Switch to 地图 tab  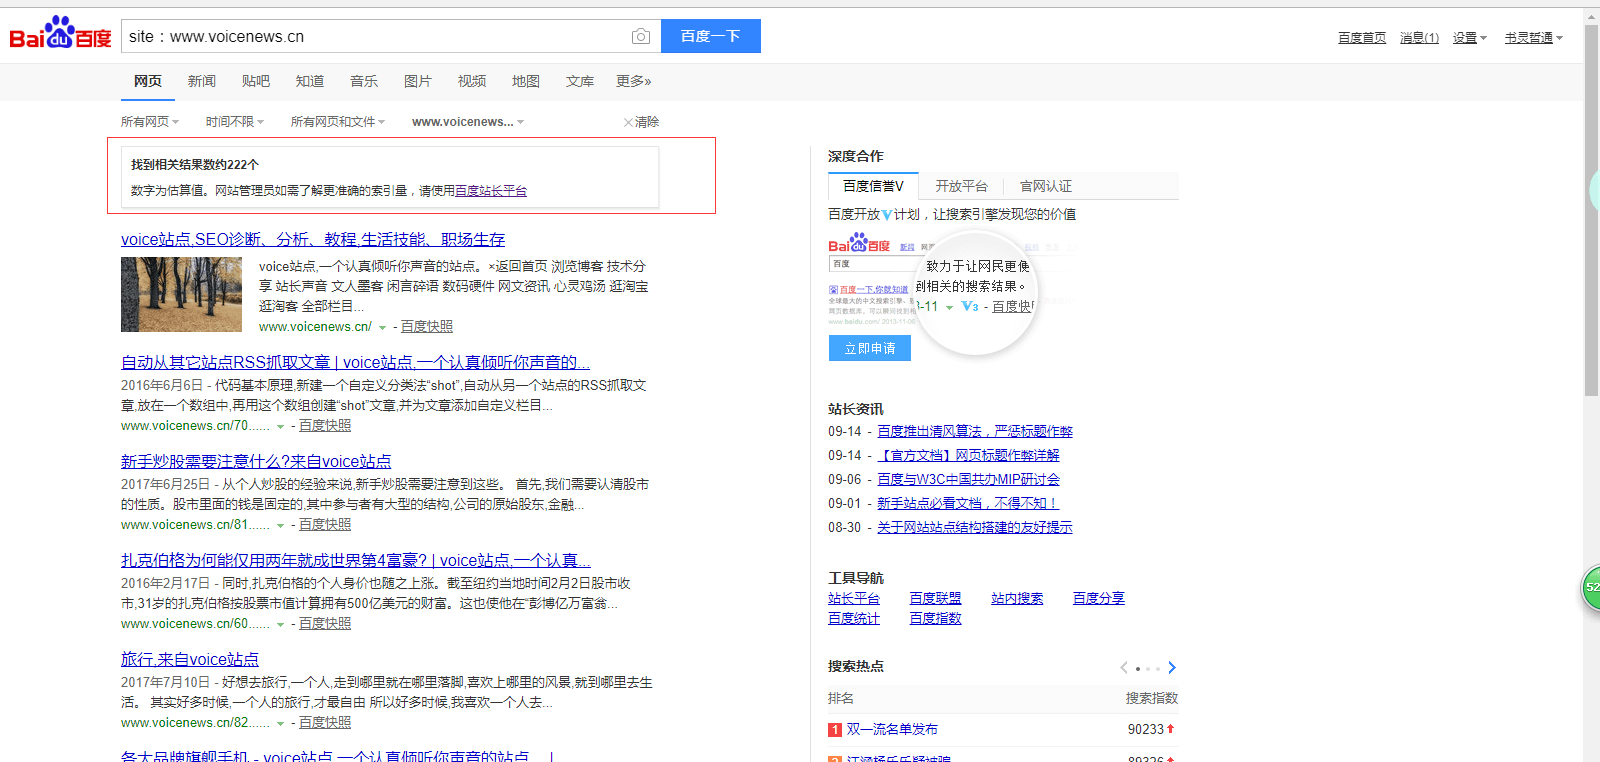coord(526,81)
